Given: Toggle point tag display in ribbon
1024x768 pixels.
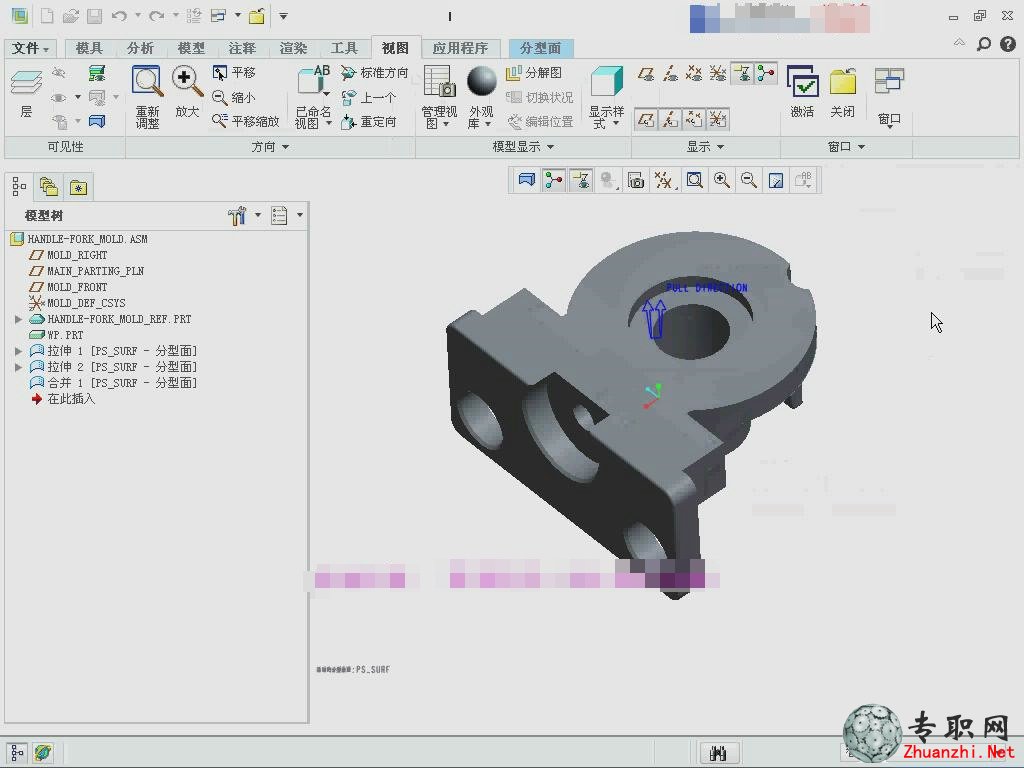Looking at the screenshot, I should tap(694, 120).
